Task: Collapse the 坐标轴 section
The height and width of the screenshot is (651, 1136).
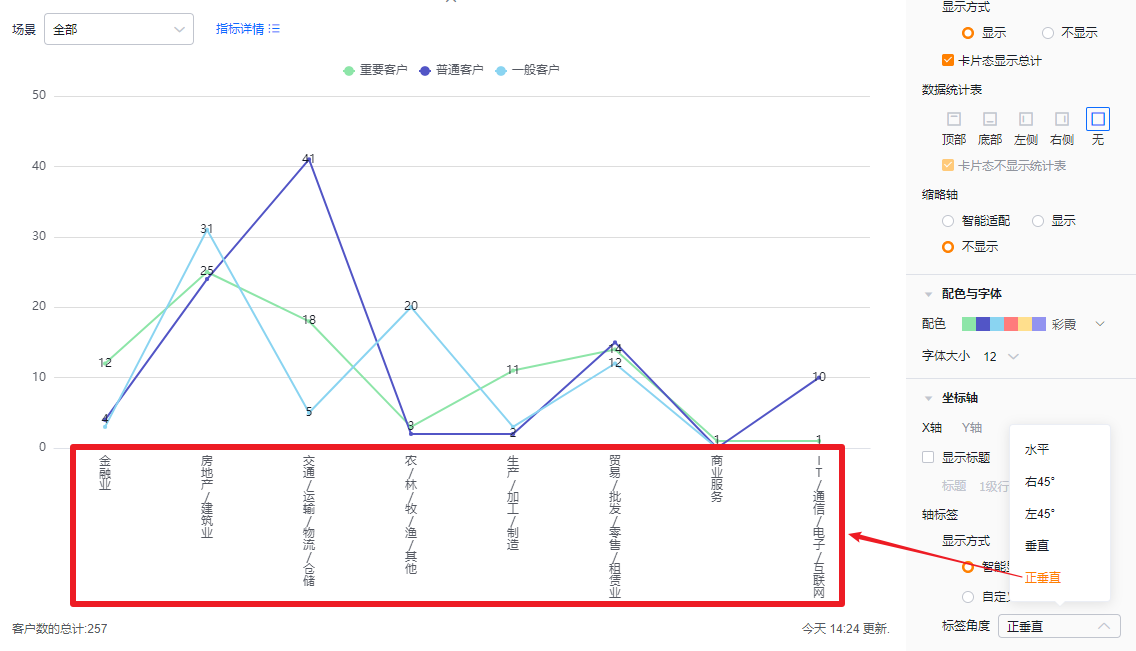Action: [x=928, y=398]
